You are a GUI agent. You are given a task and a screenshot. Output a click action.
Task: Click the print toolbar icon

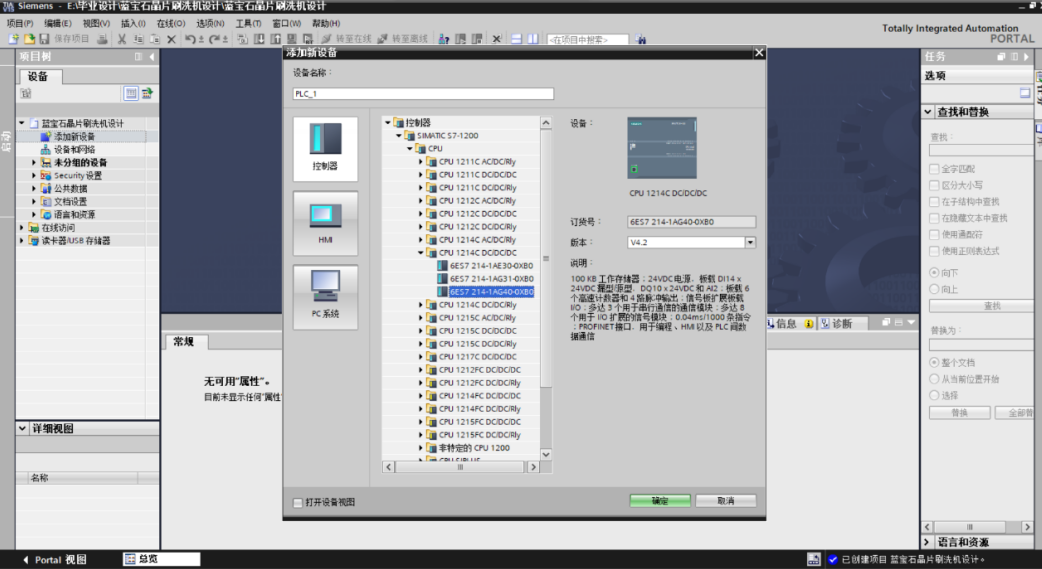[x=102, y=39]
